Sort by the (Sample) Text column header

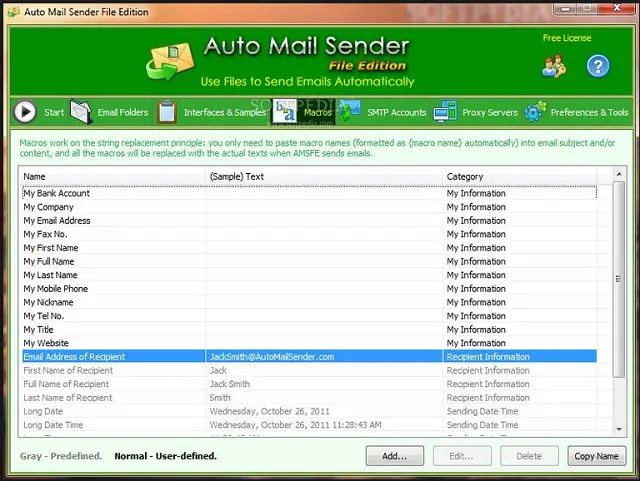[324, 176]
